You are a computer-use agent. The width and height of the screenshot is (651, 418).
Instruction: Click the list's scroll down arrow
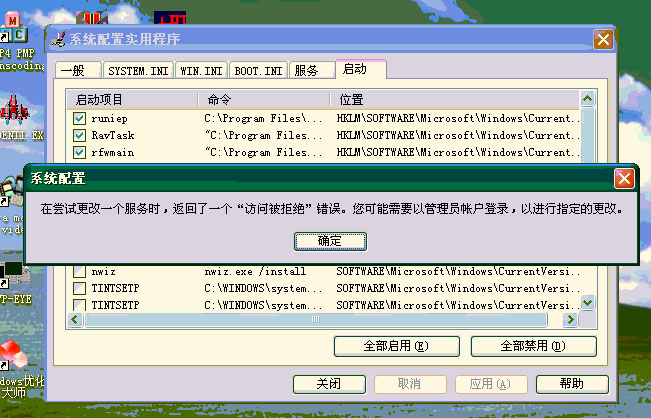click(x=587, y=302)
